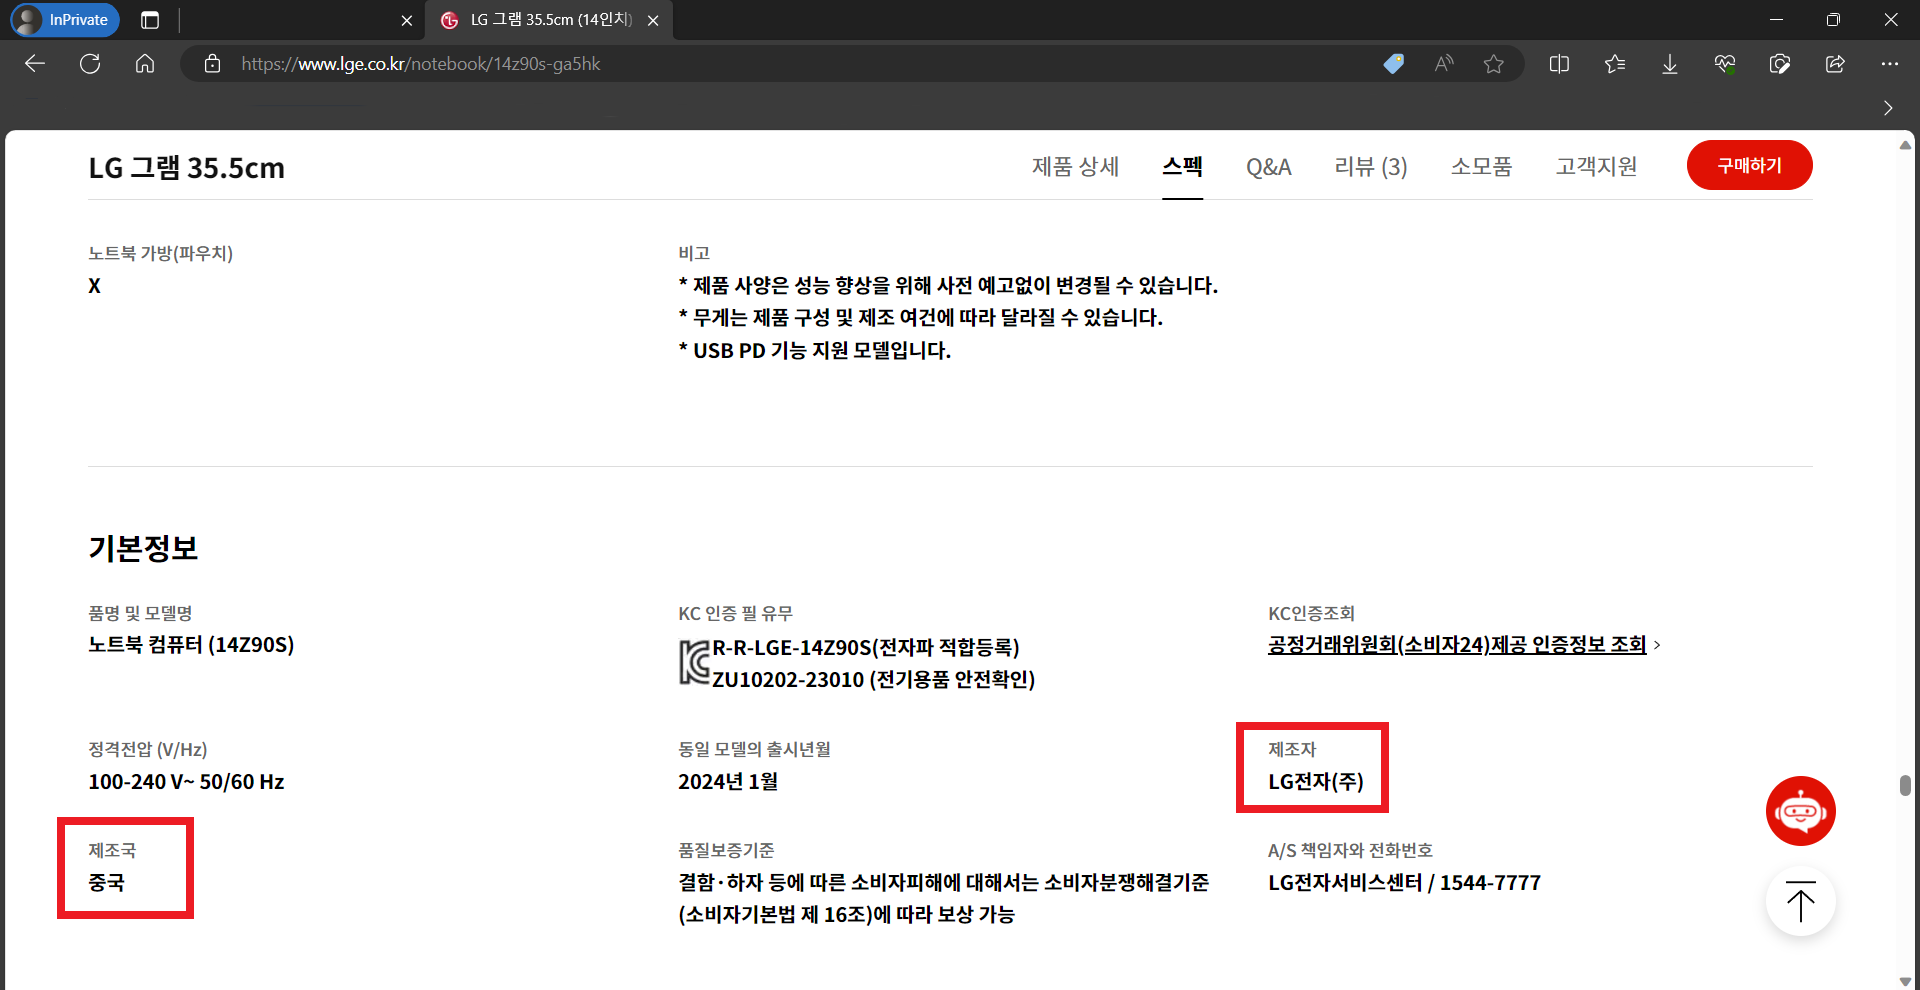
Task: Click the USB PD 기능 지원 note line
Action: [x=814, y=351]
